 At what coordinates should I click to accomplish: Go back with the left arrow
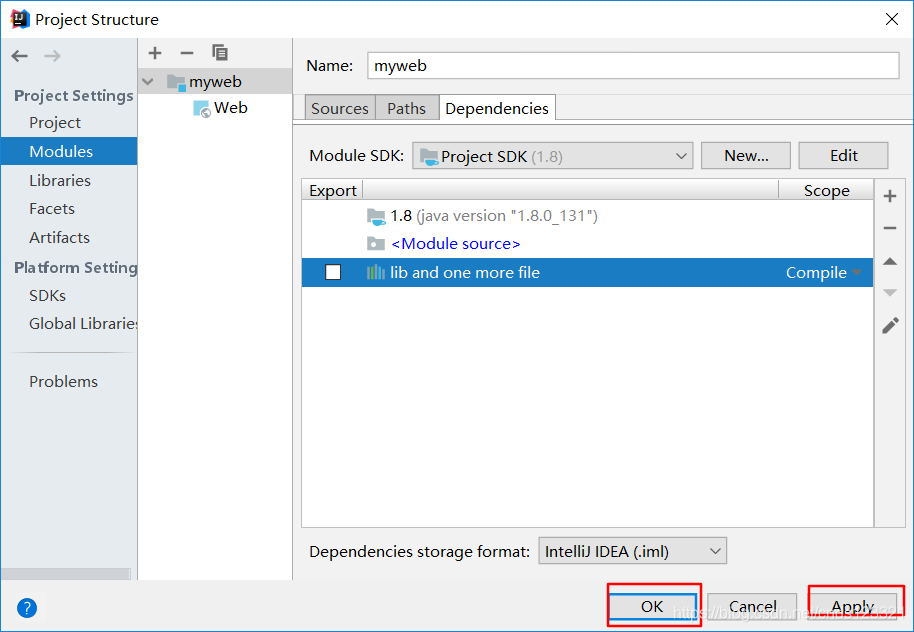[19, 56]
